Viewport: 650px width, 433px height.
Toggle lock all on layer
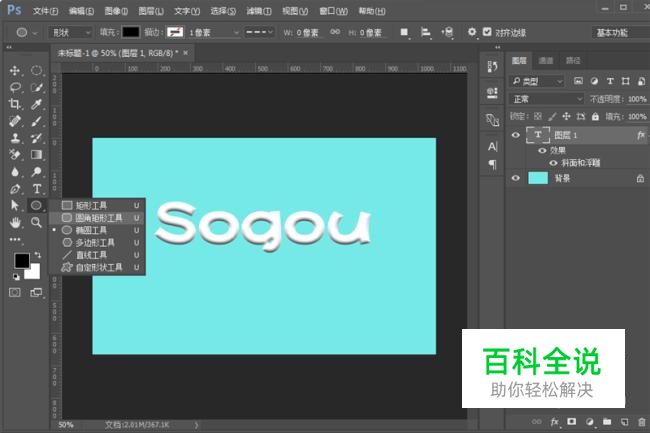click(595, 116)
